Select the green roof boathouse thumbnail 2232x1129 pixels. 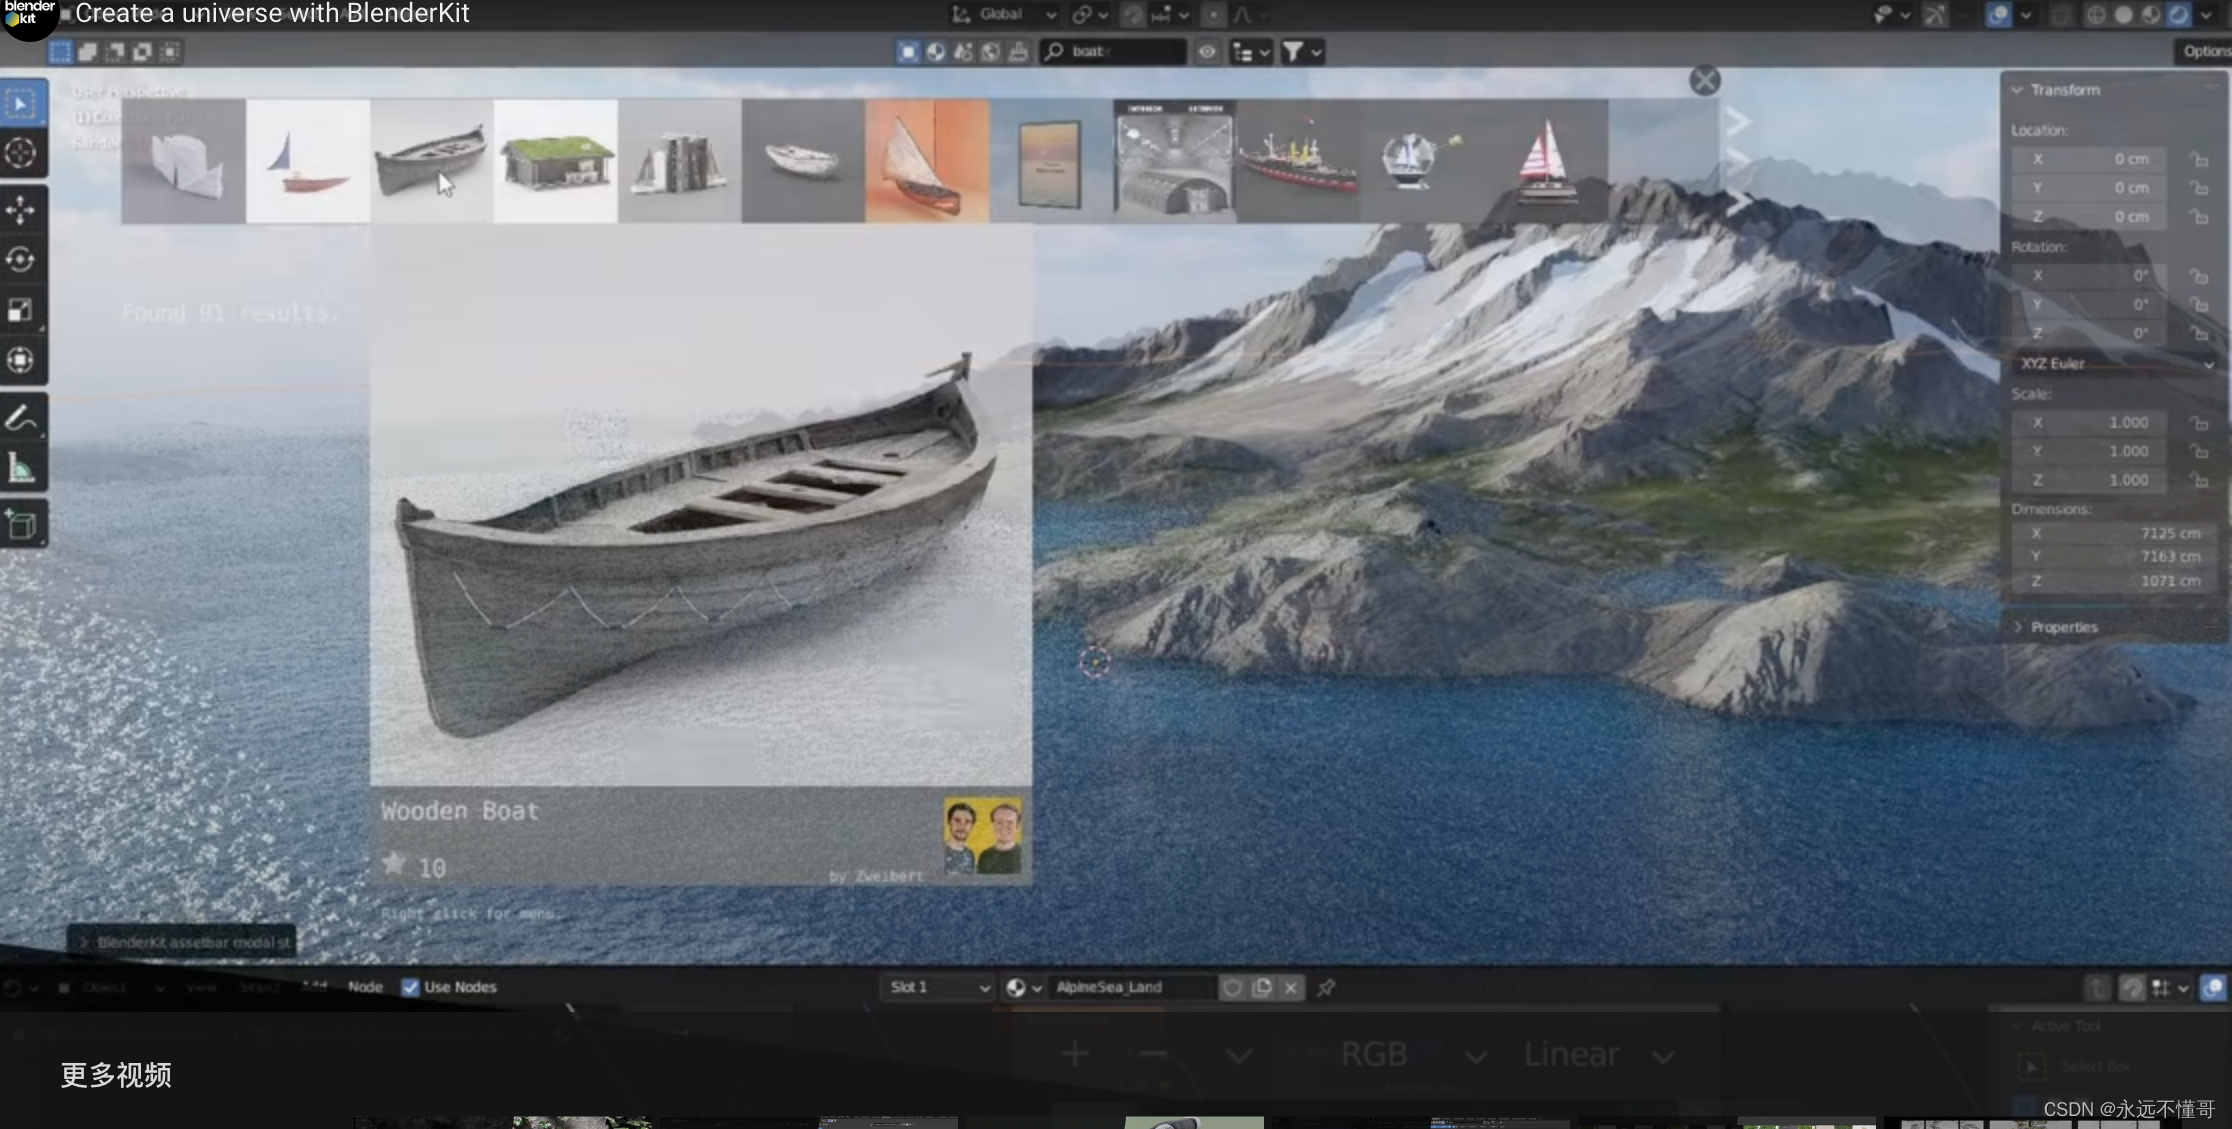point(556,161)
